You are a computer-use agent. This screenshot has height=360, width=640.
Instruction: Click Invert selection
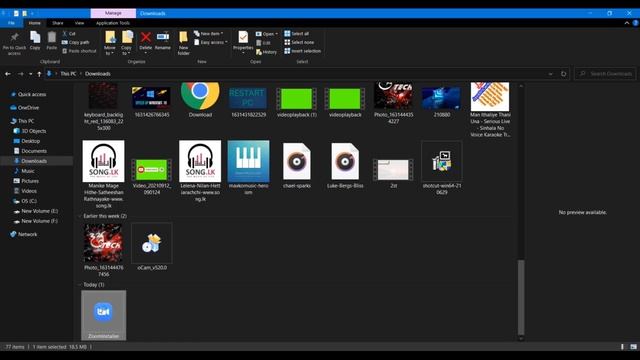[302, 51]
